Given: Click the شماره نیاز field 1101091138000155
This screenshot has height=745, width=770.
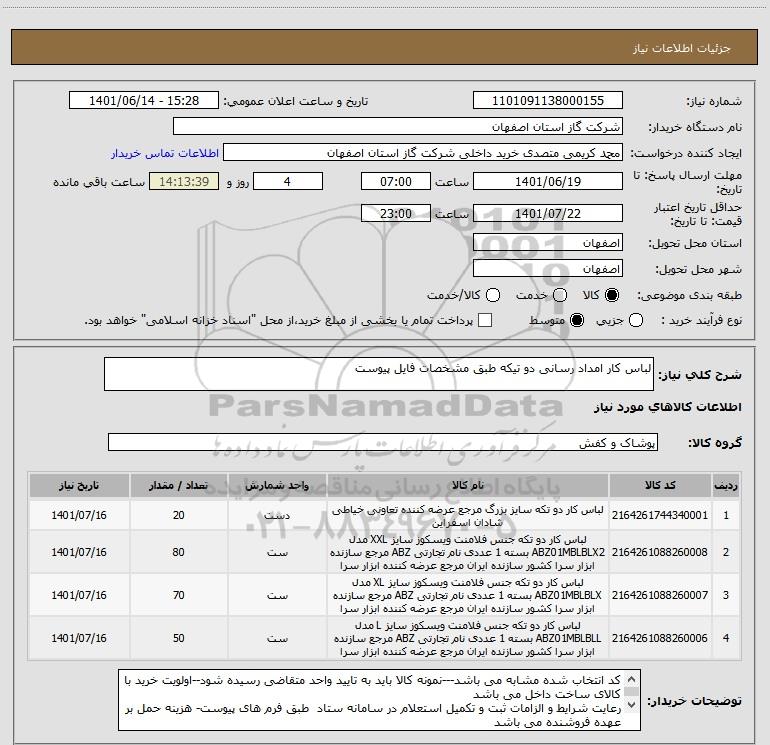Looking at the screenshot, I should 548,101.
